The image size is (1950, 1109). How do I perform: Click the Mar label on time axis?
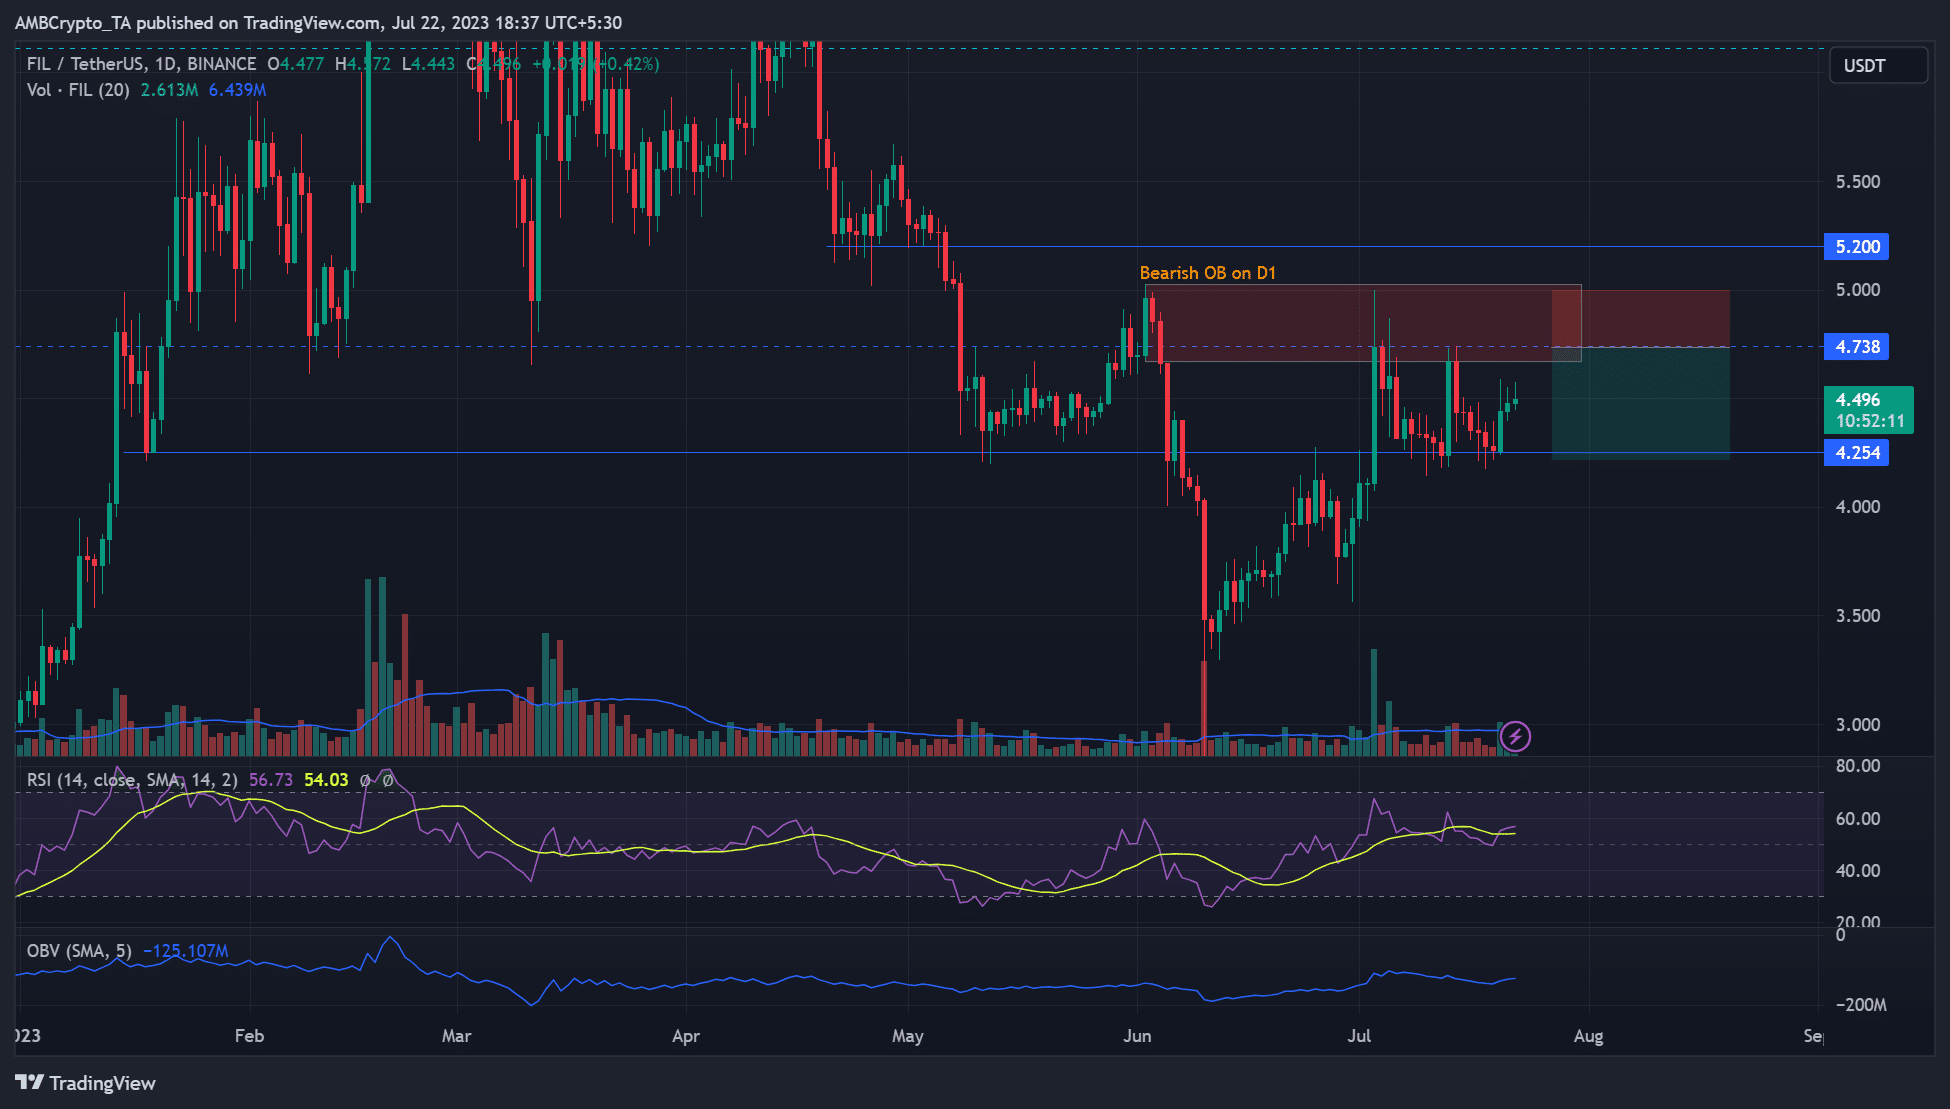point(456,1036)
